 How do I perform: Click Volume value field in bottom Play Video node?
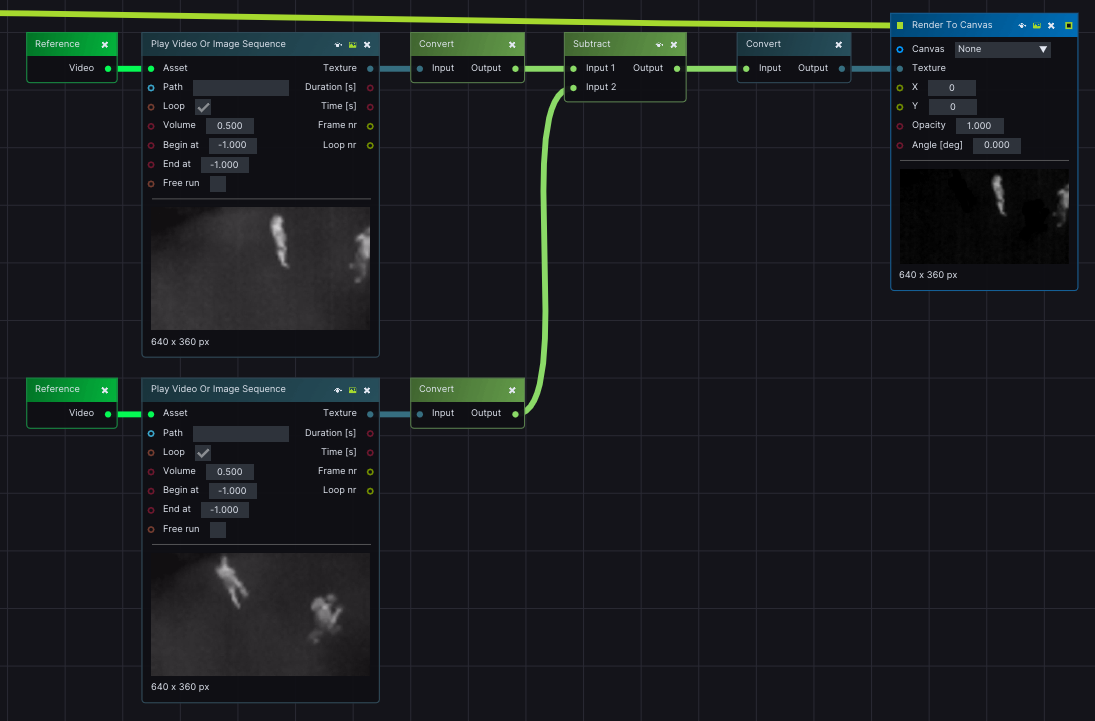[230, 472]
